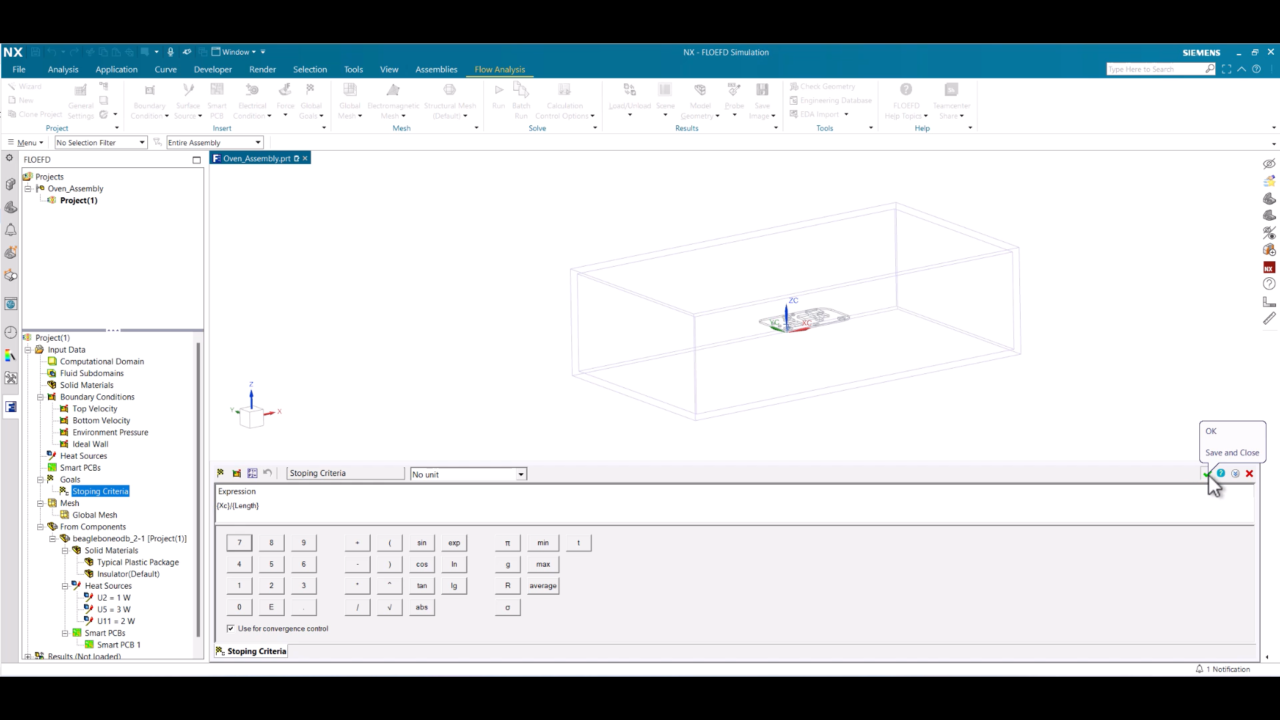This screenshot has height=720, width=1280.
Task: Click the NX red icon in right sidebar
Action: 1269,268
